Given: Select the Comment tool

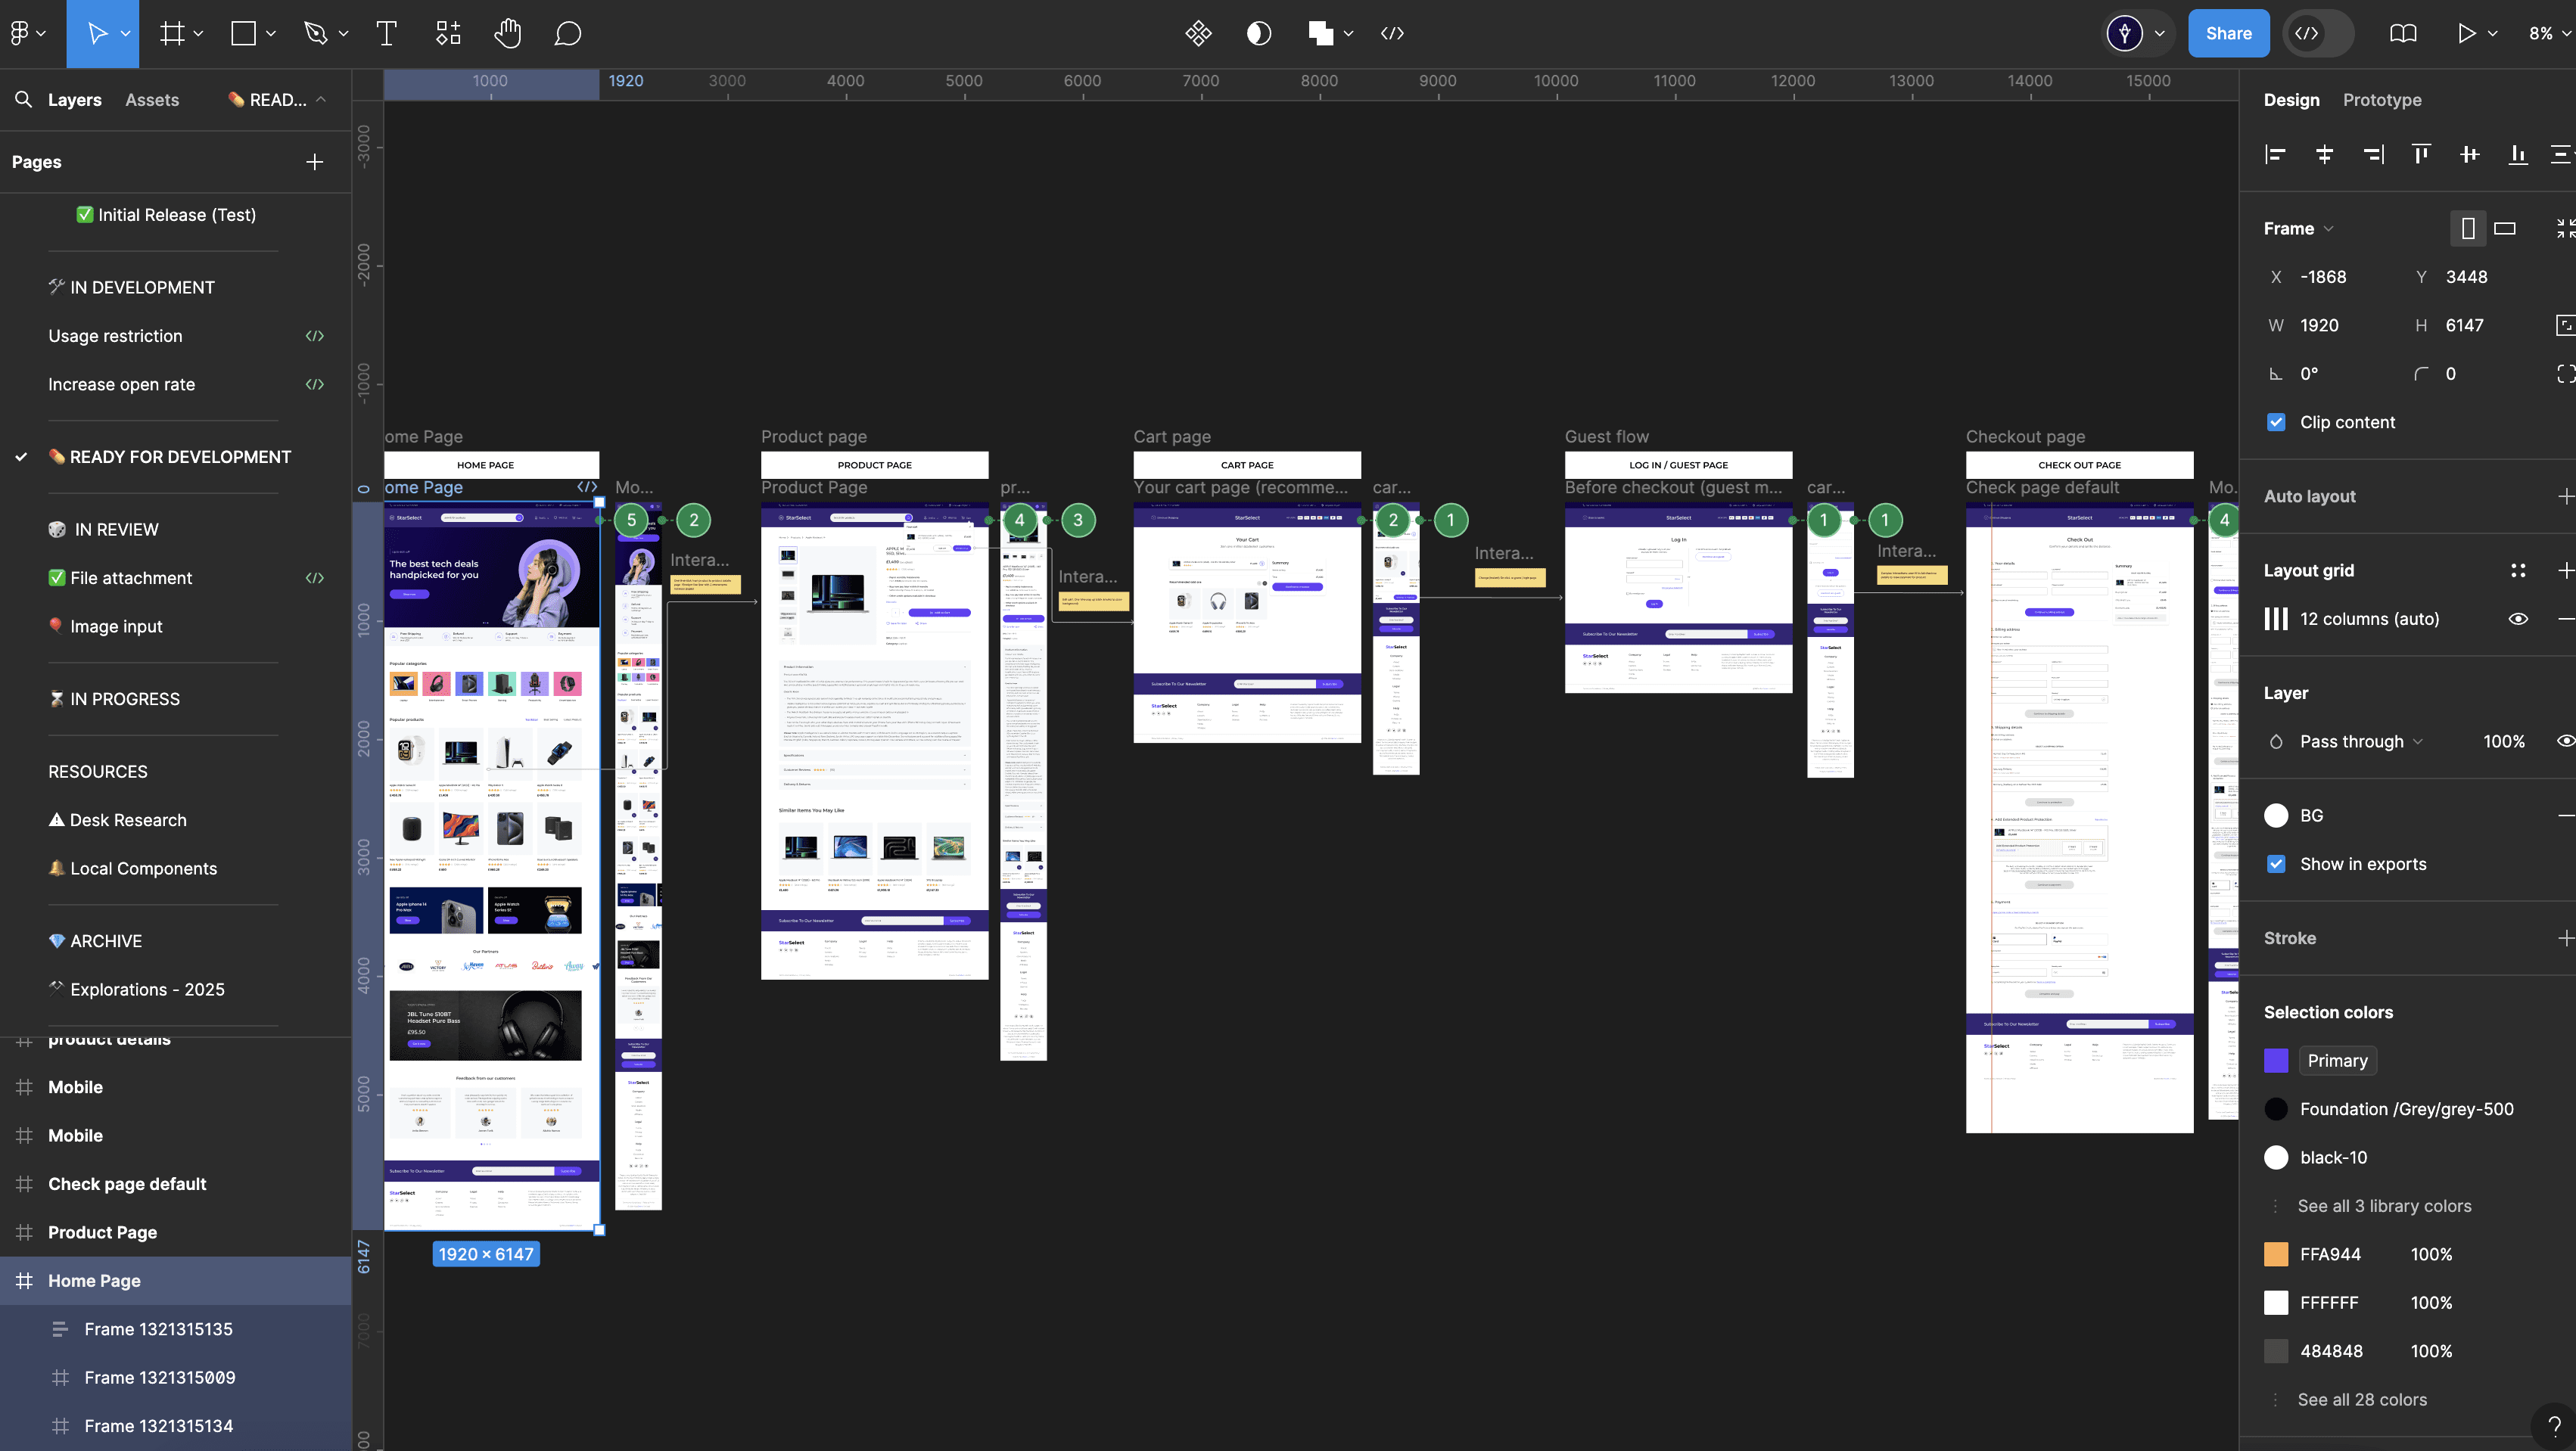Looking at the screenshot, I should 567,33.
